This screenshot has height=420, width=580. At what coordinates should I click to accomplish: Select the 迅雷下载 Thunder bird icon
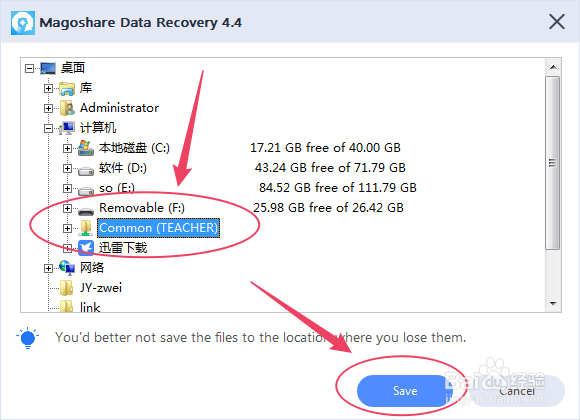(86, 248)
